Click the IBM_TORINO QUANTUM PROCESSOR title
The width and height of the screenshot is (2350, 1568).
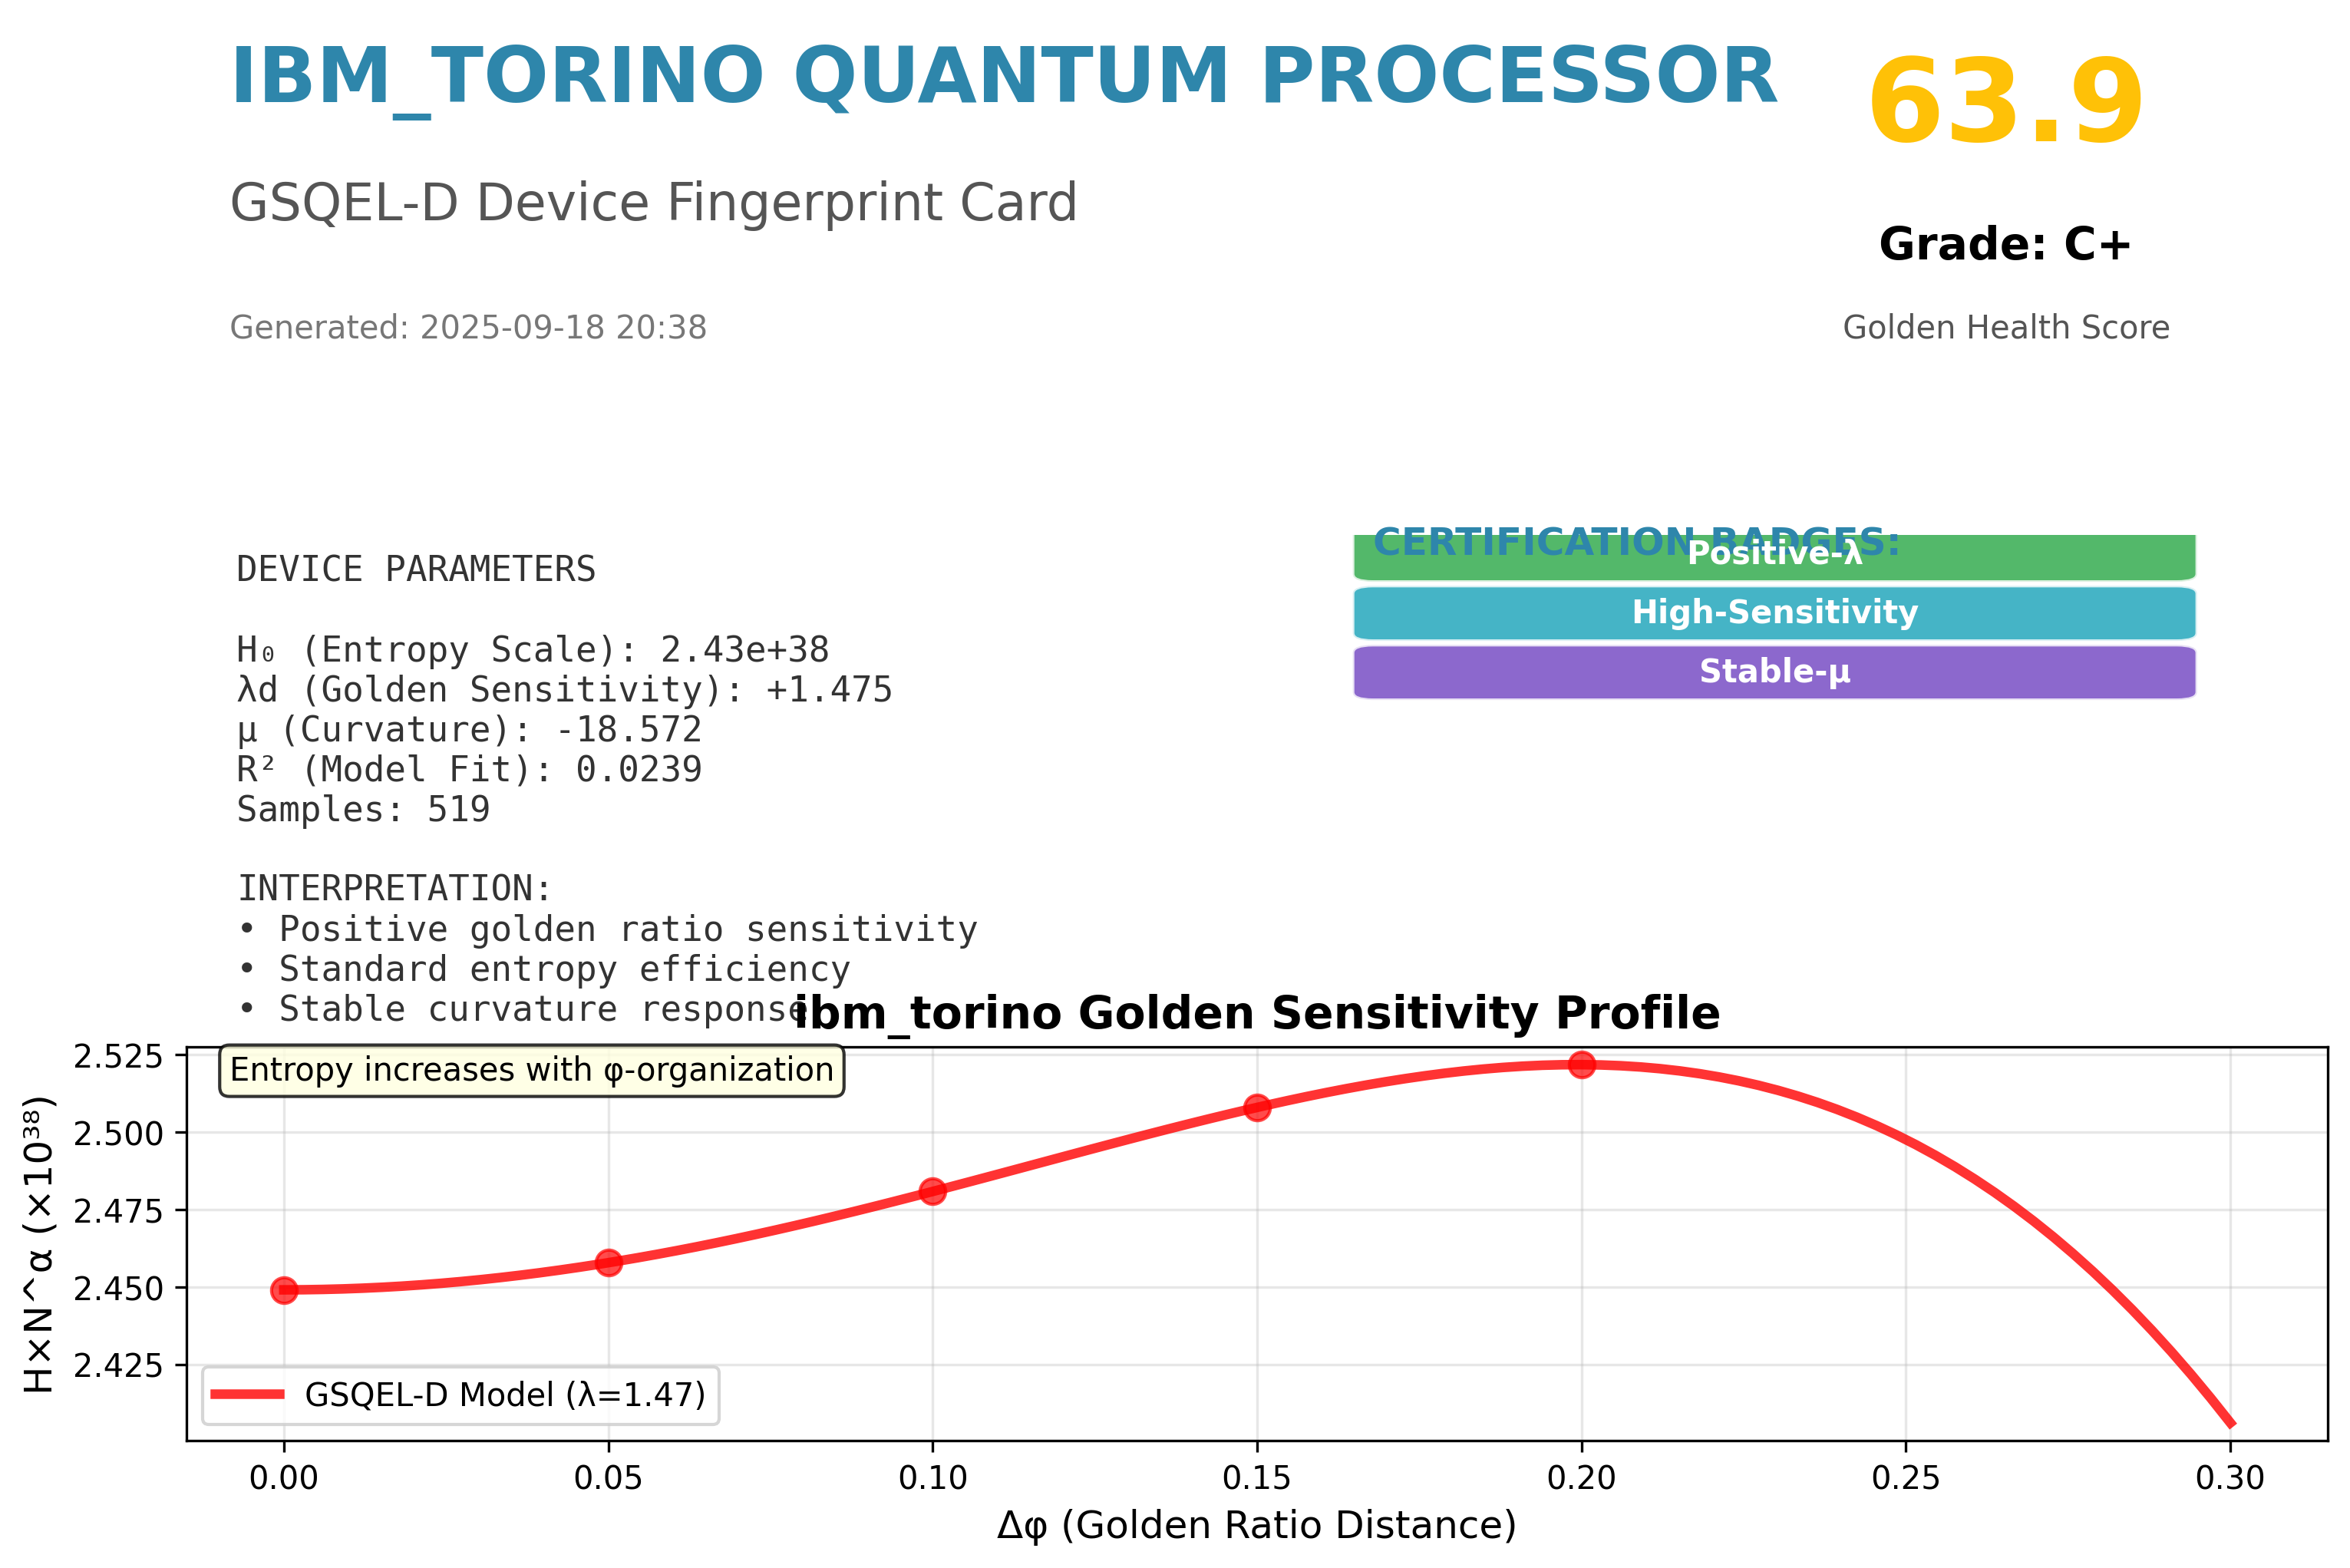pyautogui.click(x=1003, y=79)
